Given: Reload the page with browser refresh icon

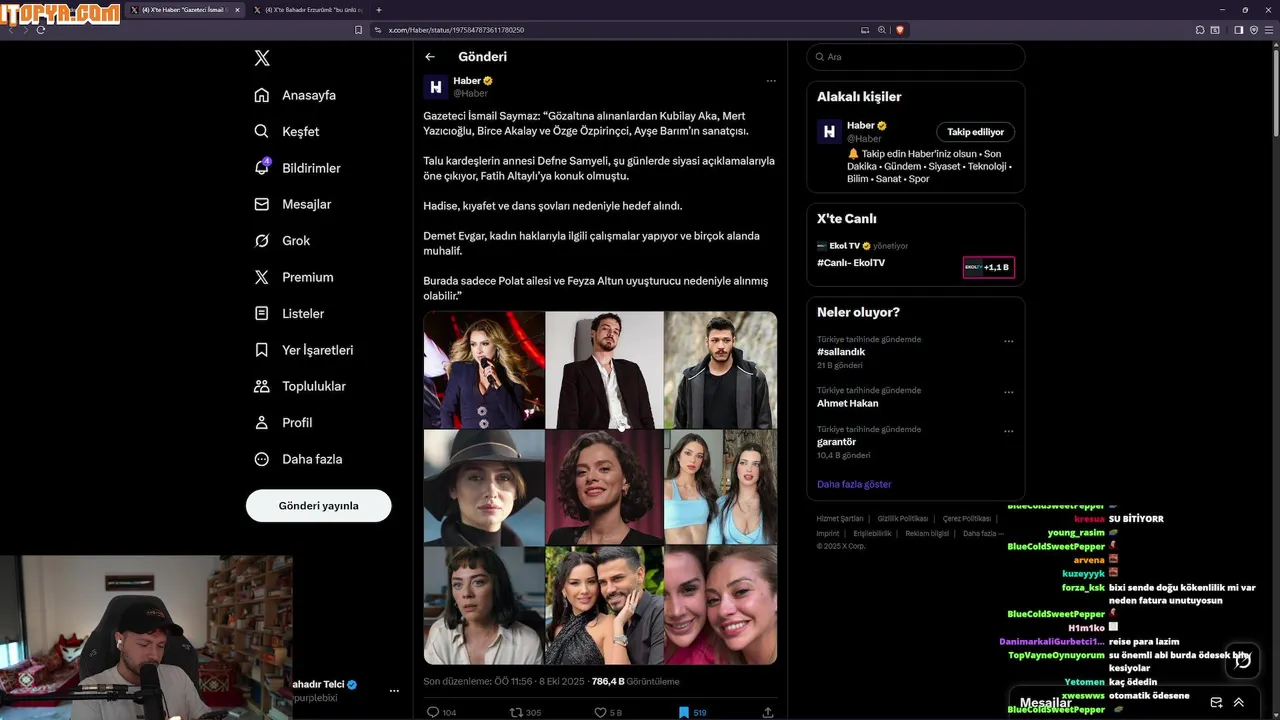Looking at the screenshot, I should [x=41, y=30].
